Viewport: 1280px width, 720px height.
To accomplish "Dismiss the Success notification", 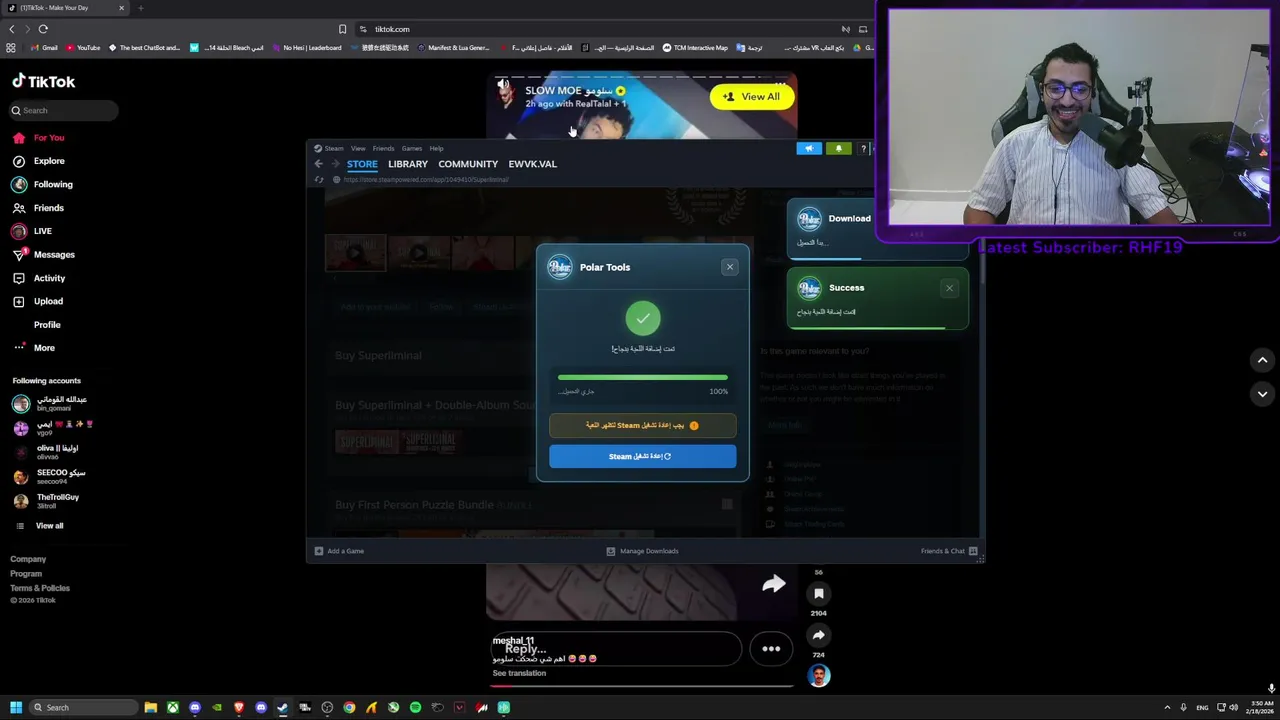I will (x=950, y=289).
